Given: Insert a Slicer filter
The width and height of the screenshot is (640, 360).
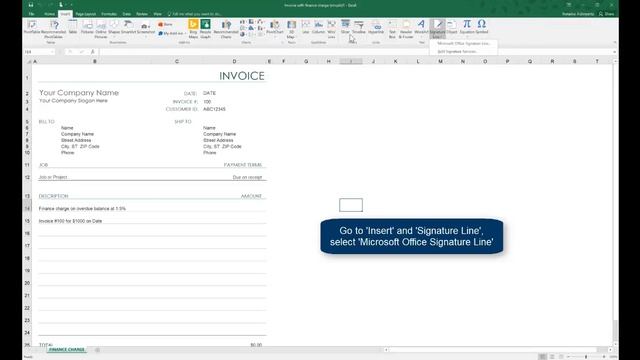Looking at the screenshot, I should (345, 27).
